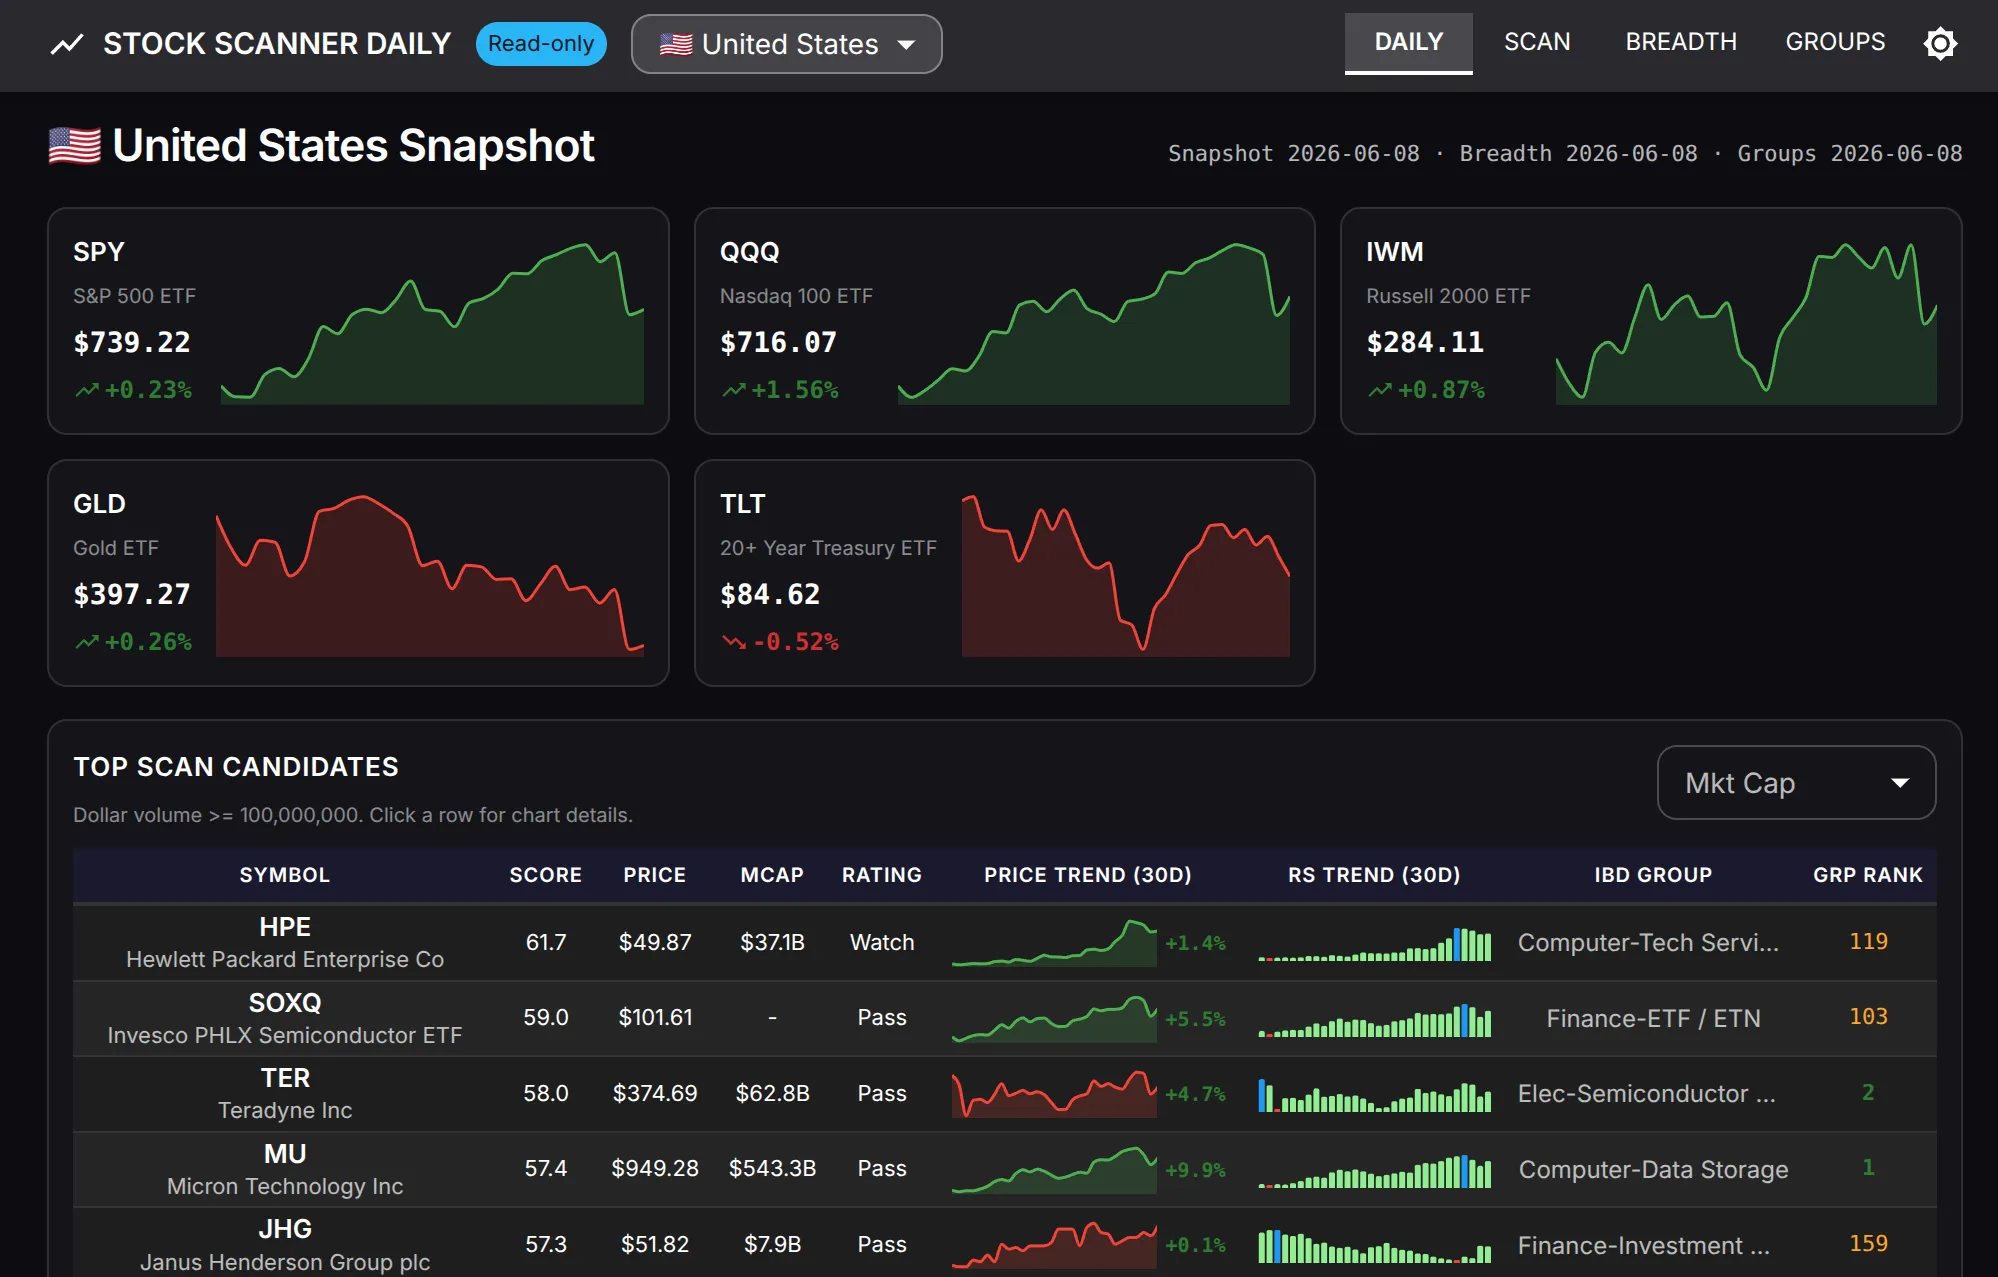Viewport: 1998px width, 1277px height.
Task: Click HPE price trend sparkline
Action: pyautogui.click(x=1054, y=942)
